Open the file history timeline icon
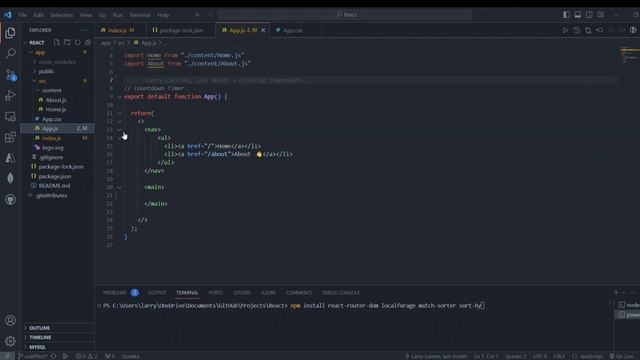 (x=576, y=30)
